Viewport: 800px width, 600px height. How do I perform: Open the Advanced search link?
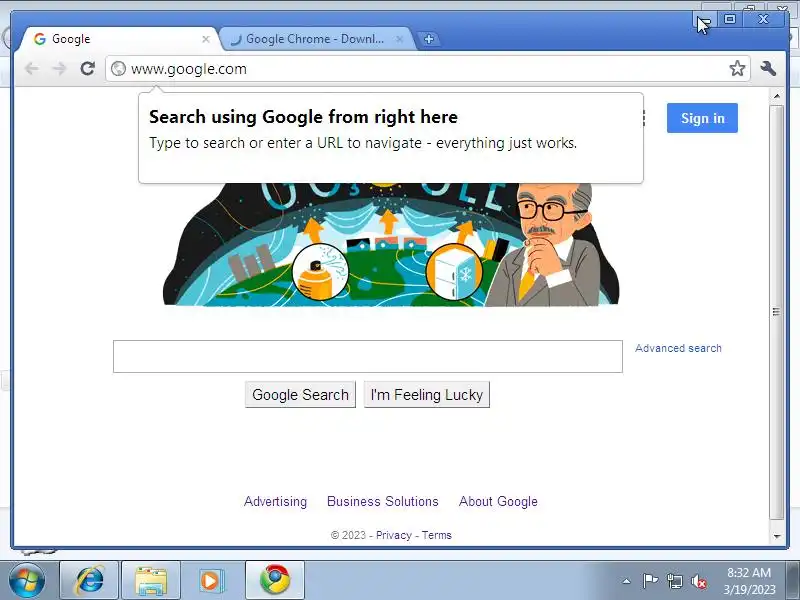coord(678,348)
